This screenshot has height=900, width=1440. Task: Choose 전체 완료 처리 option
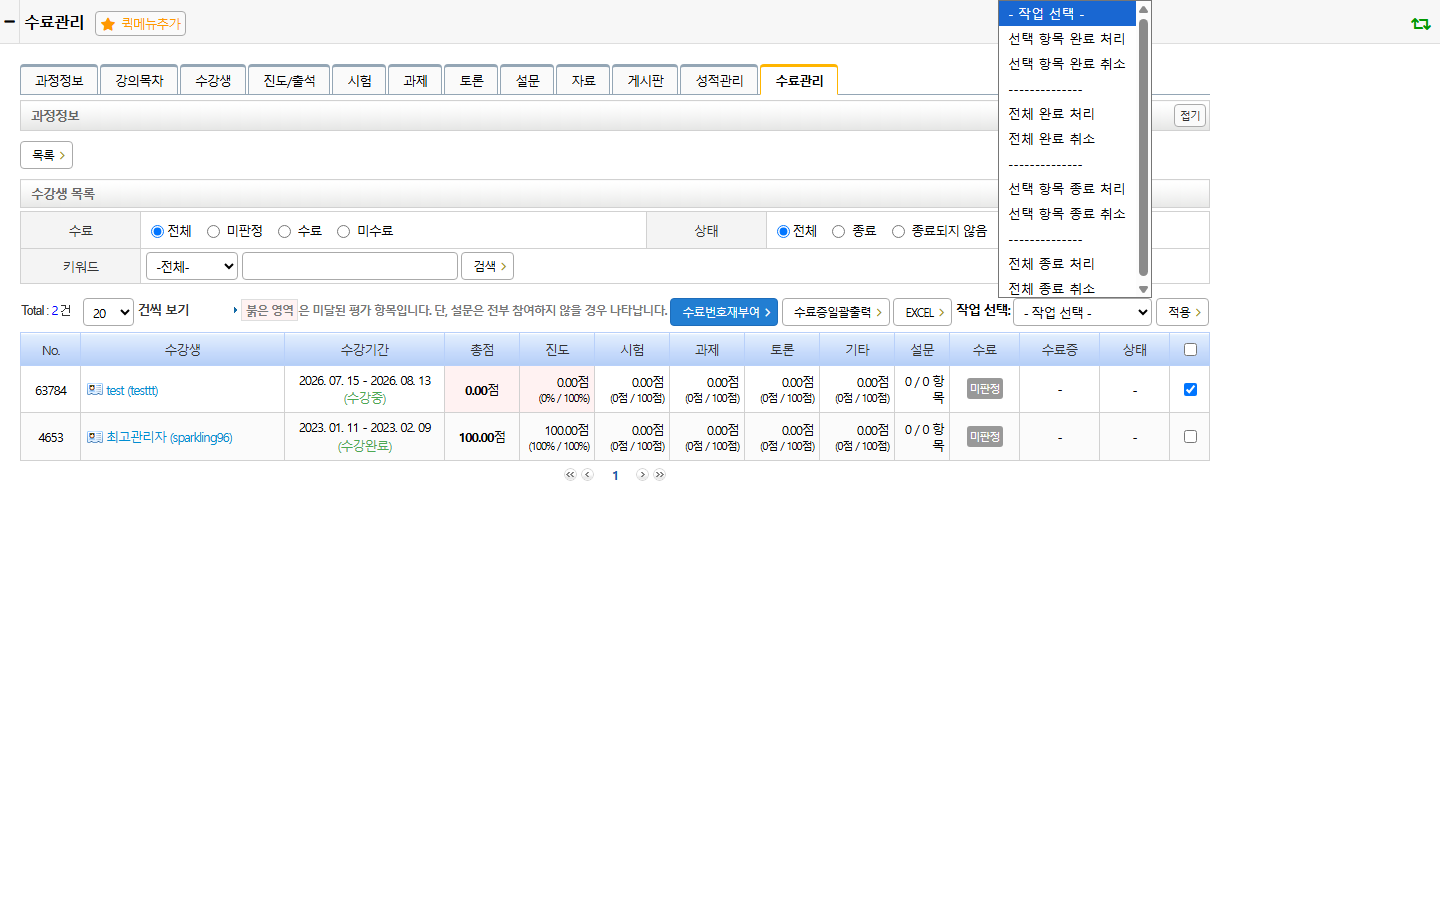coord(1067,114)
